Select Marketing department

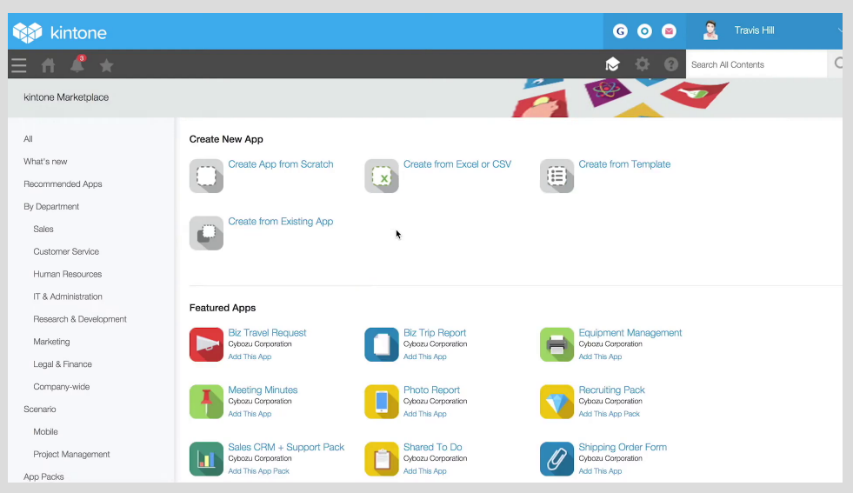tap(52, 342)
